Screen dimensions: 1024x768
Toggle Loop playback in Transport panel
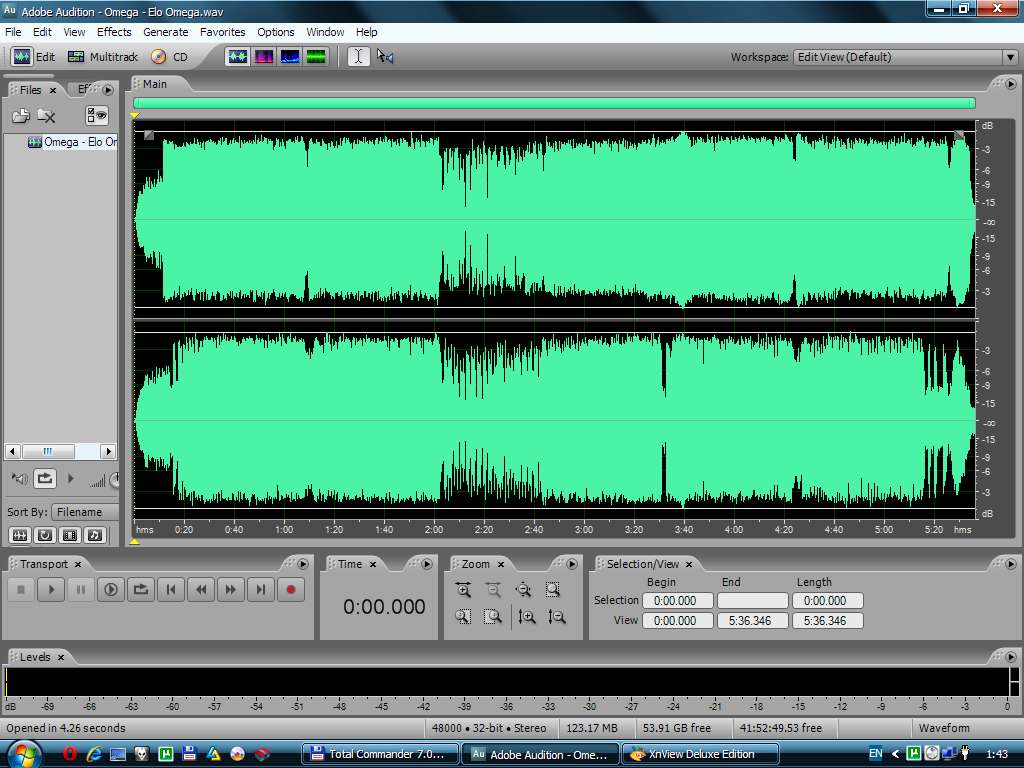[x=141, y=590]
